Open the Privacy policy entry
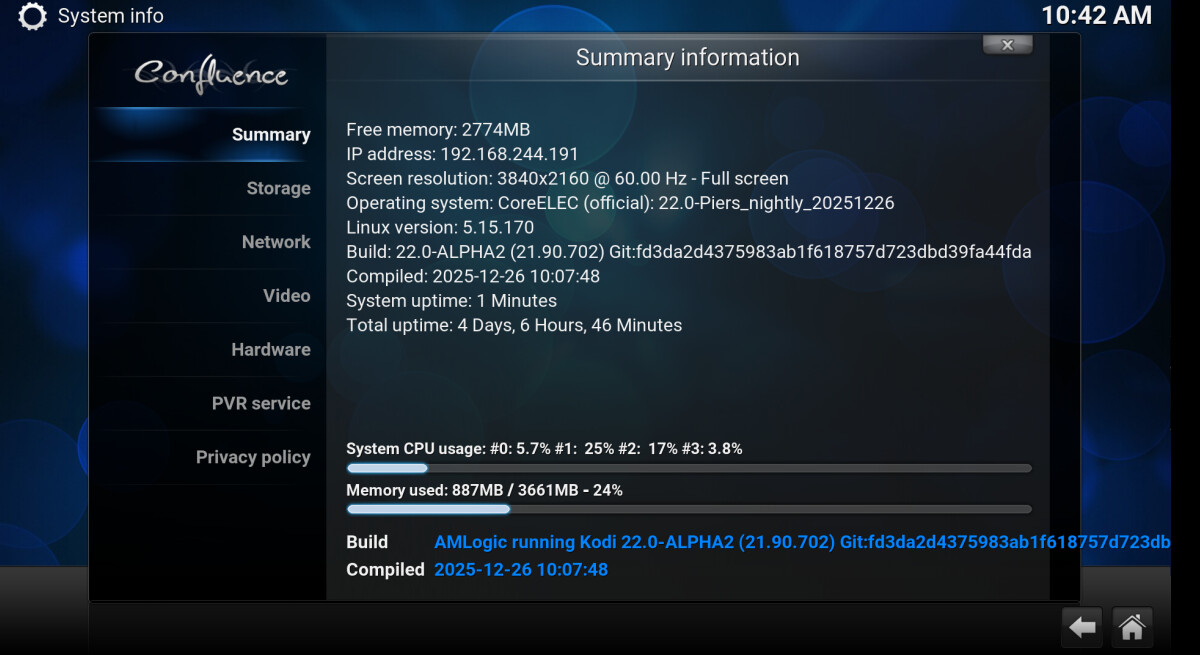The image size is (1200, 655). (x=253, y=458)
